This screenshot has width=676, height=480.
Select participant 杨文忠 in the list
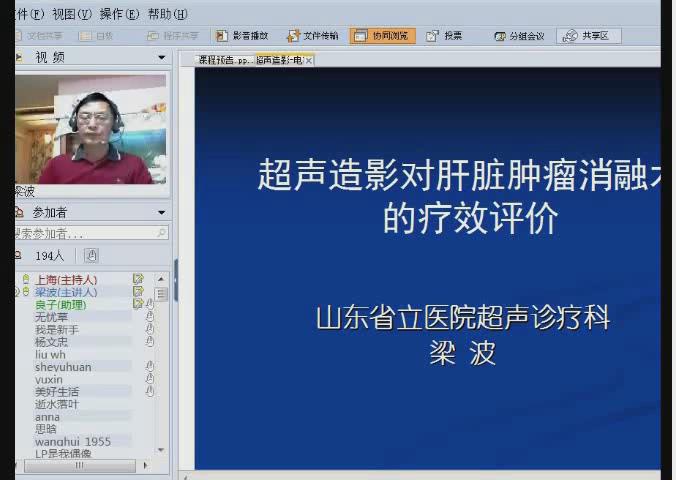(52, 341)
